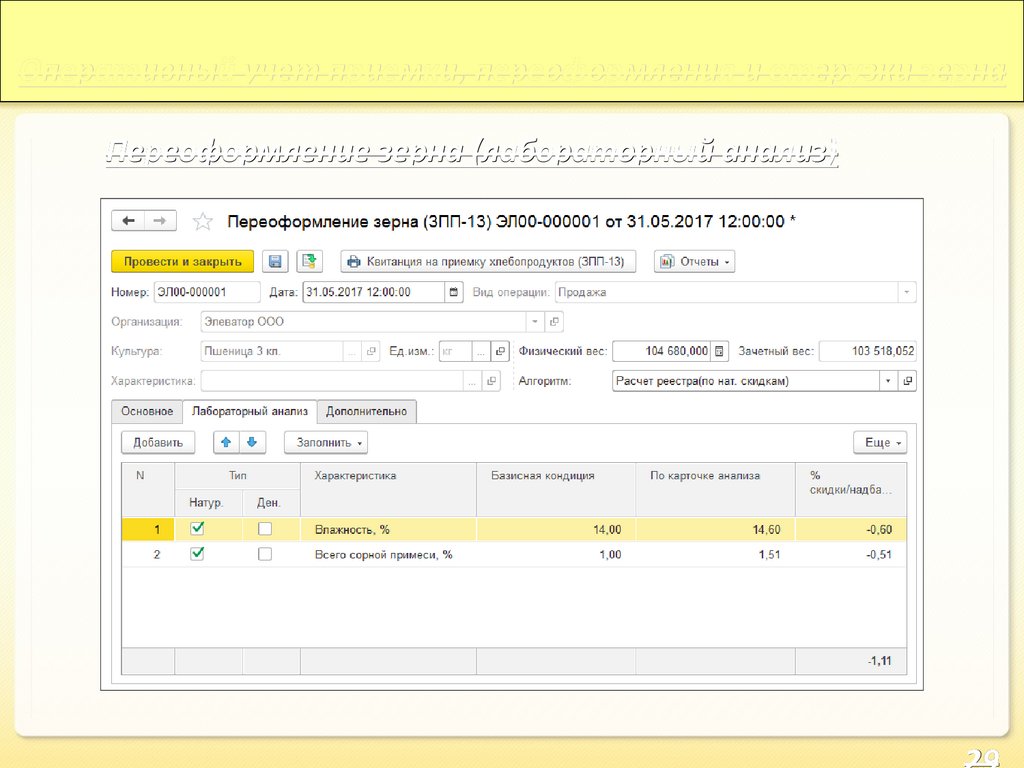Click the save diskette icon
The image size is (1024, 768).
275,261
